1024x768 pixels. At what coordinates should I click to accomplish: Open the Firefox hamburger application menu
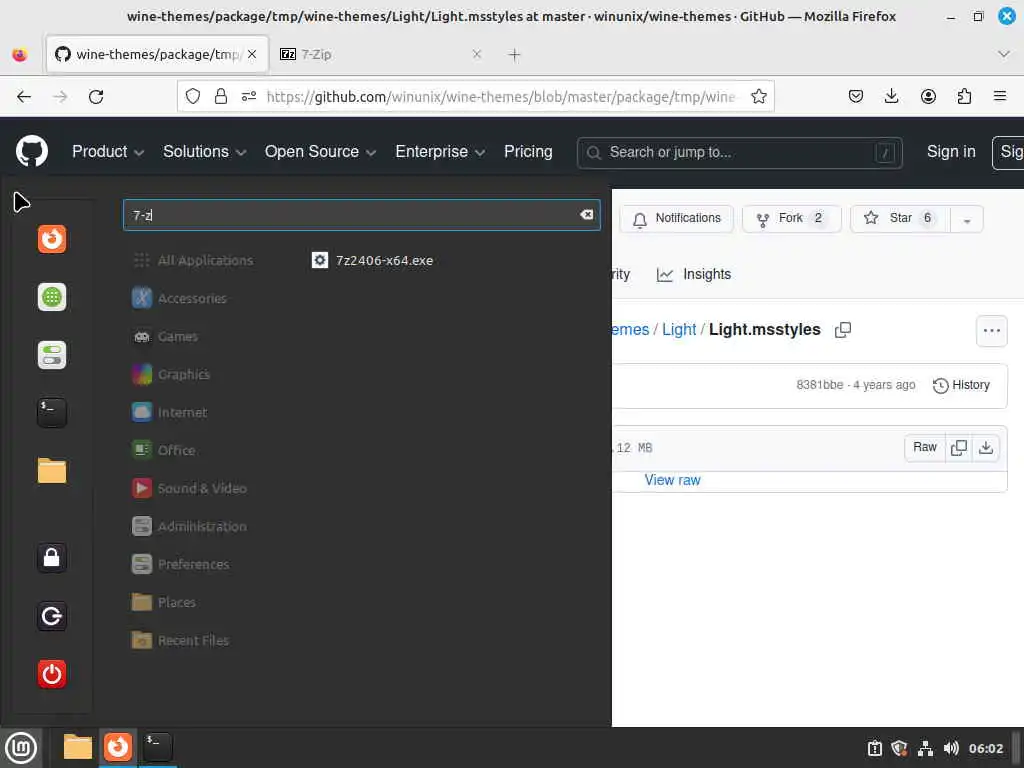[1000, 97]
